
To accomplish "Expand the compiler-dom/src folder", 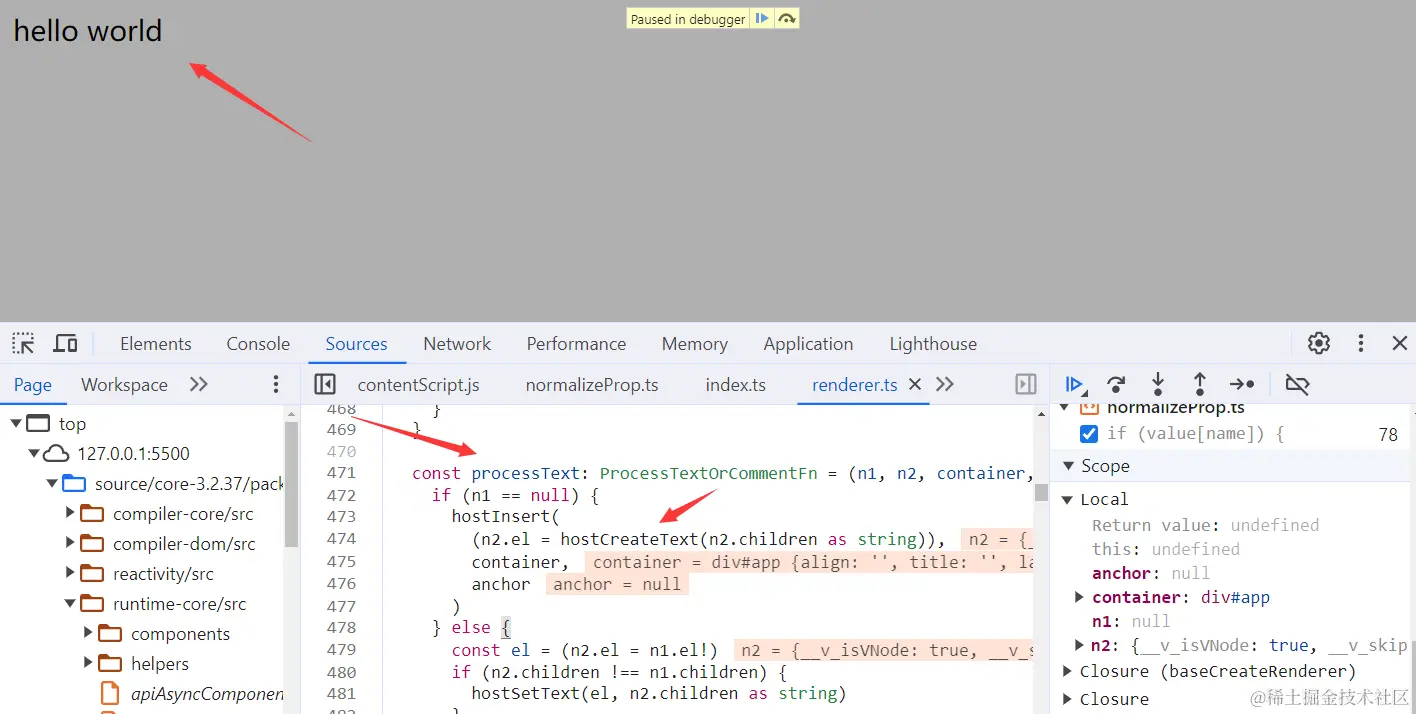I will (x=70, y=544).
